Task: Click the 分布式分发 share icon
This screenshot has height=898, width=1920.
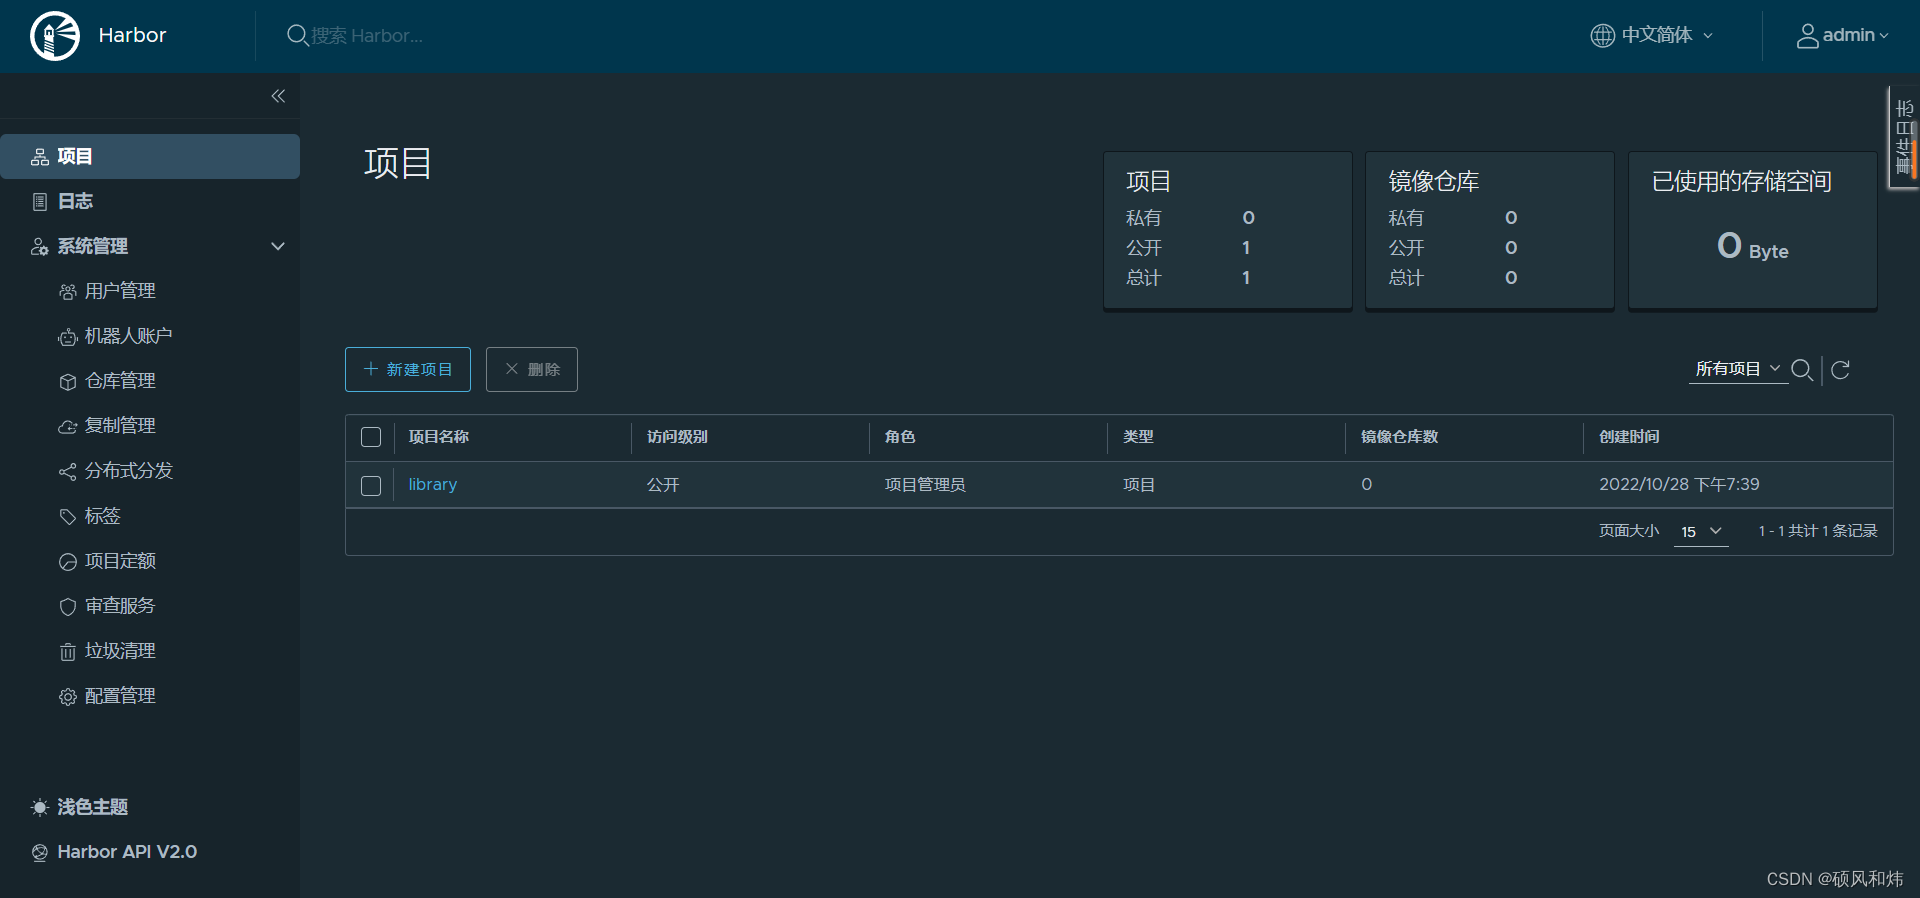Action: click(67, 472)
